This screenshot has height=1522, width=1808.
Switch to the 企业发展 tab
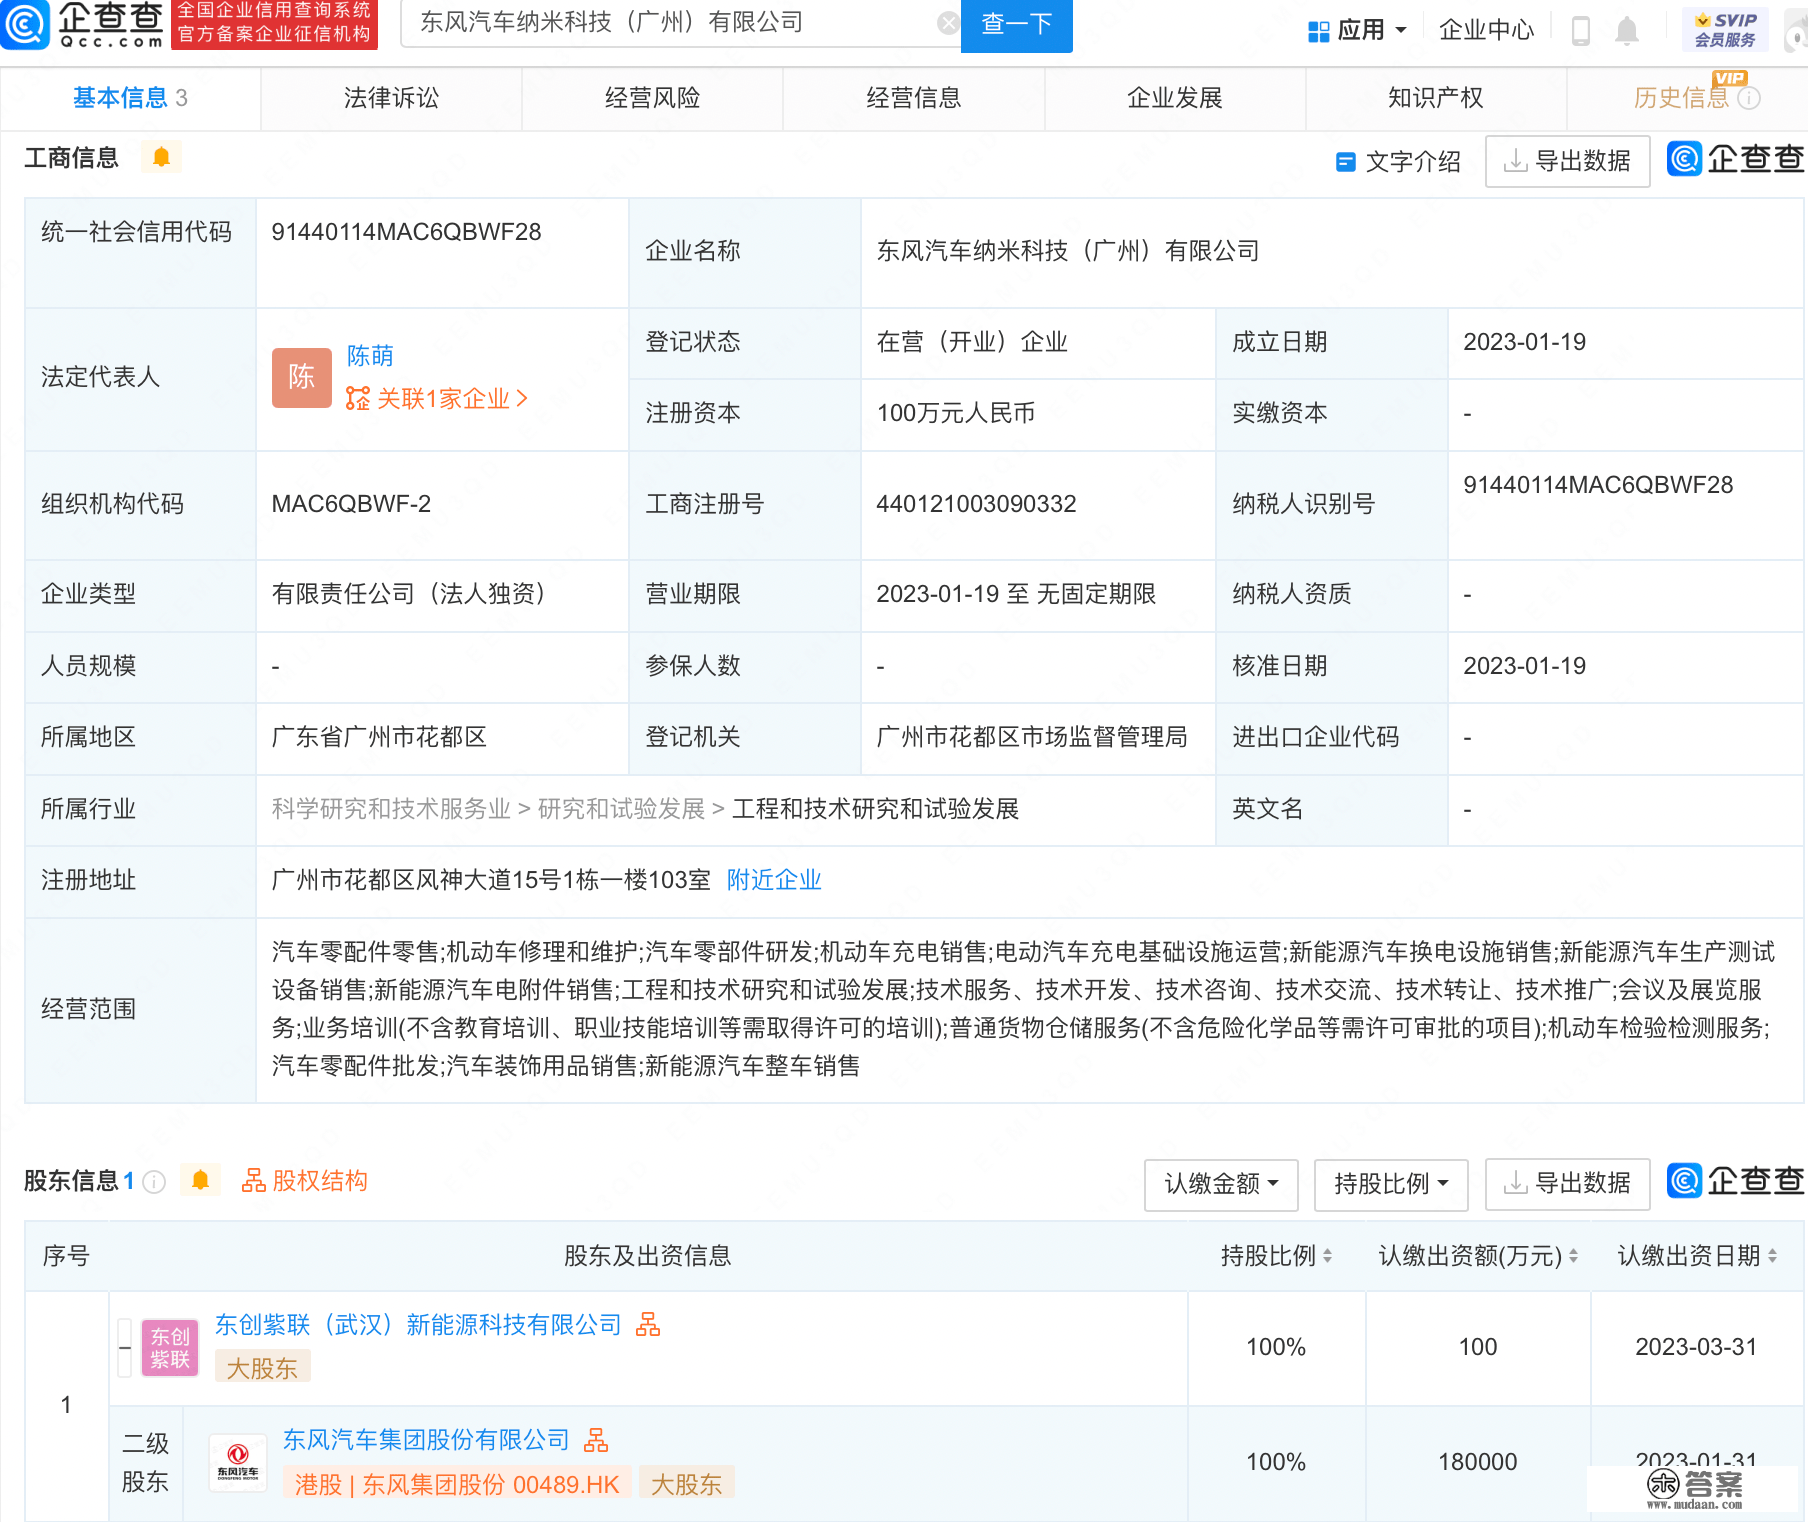tap(1175, 98)
